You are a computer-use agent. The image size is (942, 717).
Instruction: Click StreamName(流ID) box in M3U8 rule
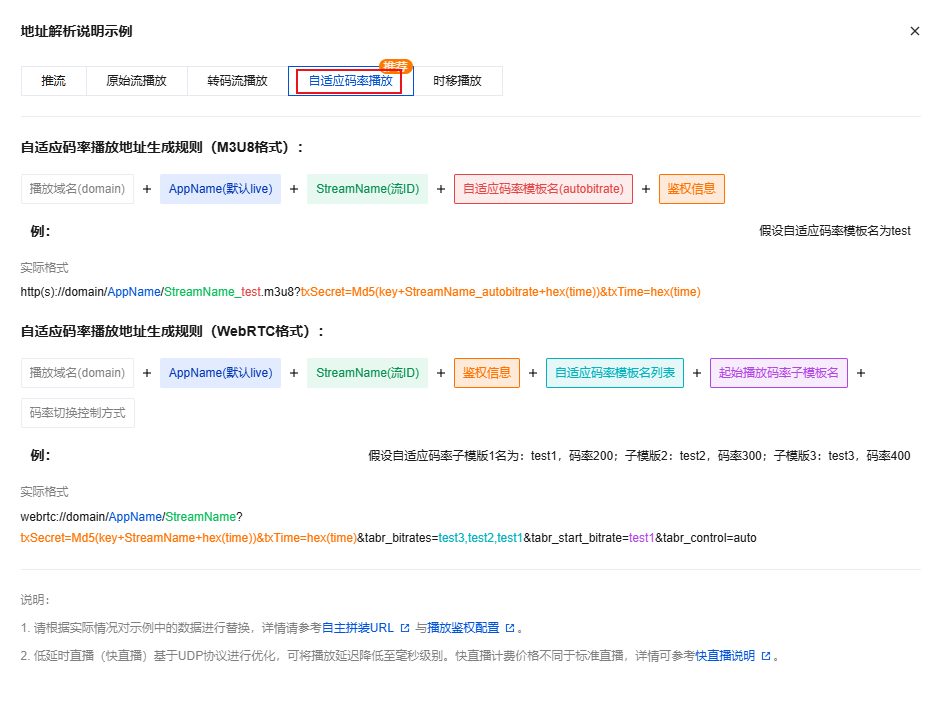(368, 189)
